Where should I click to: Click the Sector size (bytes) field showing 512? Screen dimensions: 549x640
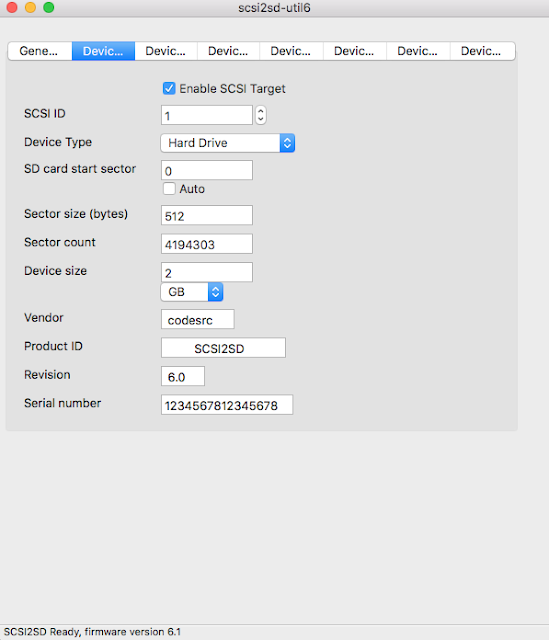[207, 215]
